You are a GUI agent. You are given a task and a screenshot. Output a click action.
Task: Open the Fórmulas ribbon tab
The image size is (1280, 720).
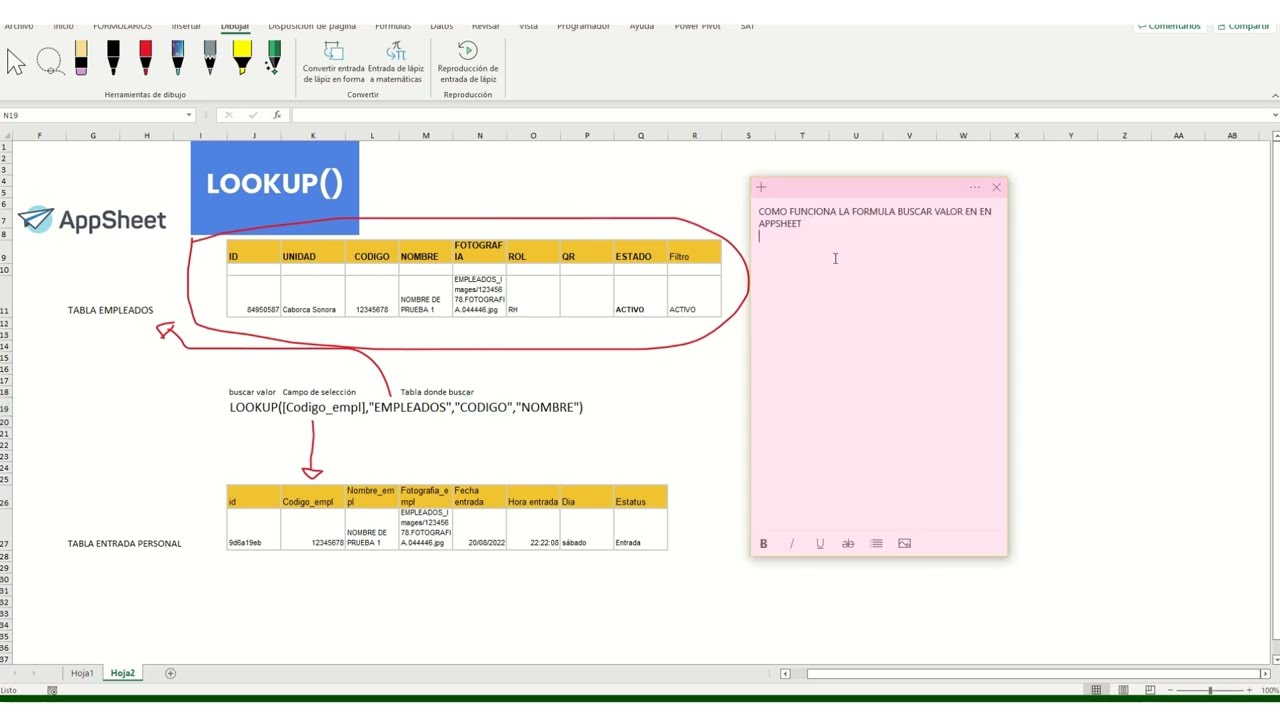393,26
